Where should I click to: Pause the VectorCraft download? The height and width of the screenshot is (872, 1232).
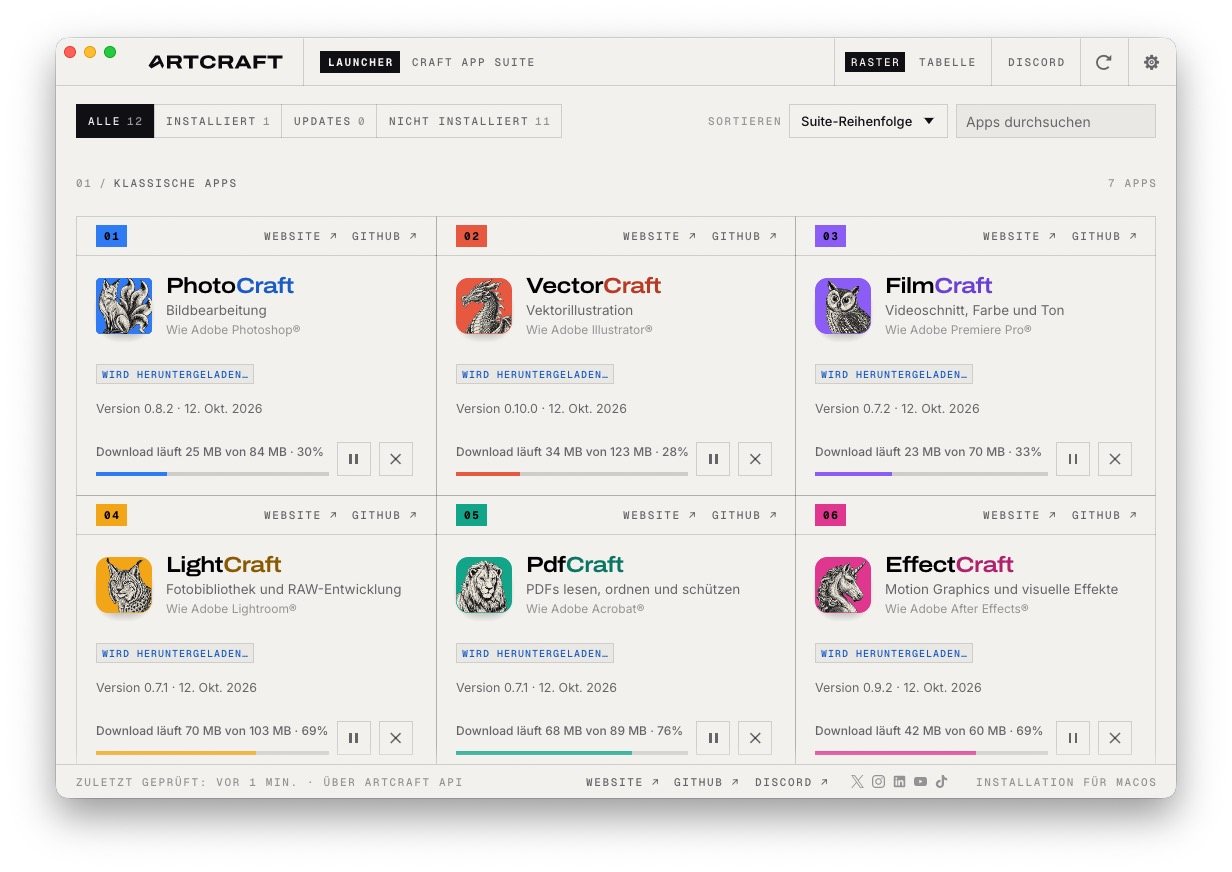point(713,459)
